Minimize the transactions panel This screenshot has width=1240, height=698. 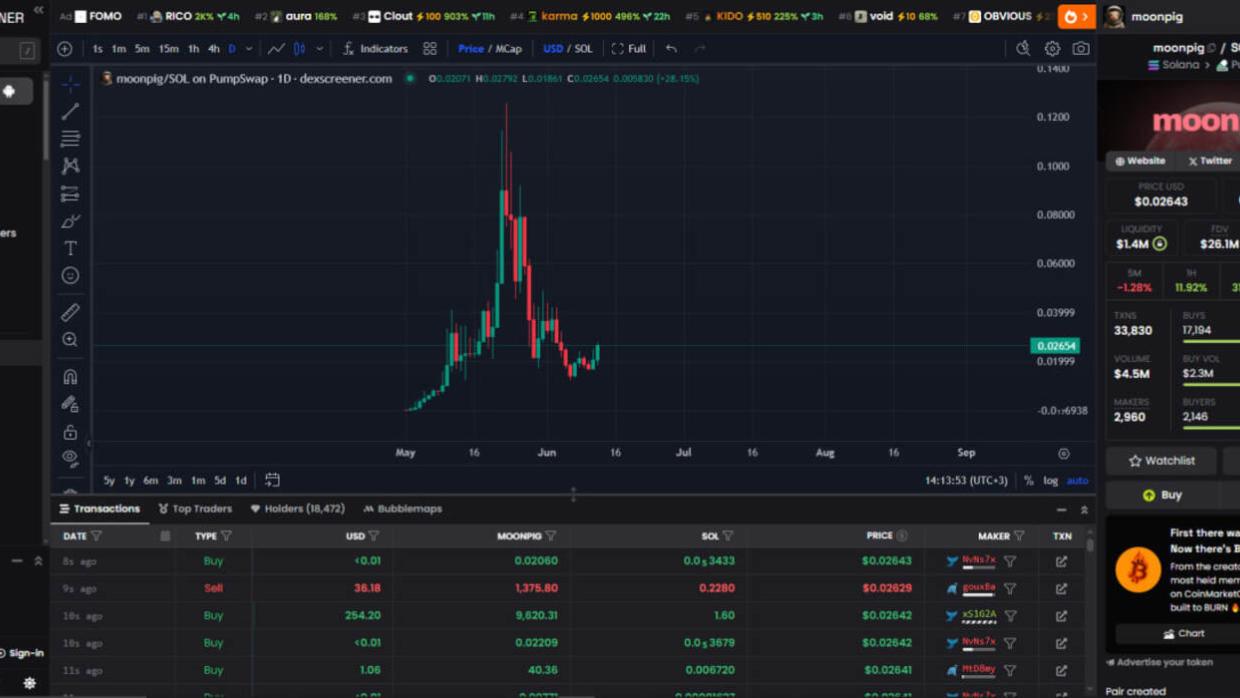pos(1061,510)
